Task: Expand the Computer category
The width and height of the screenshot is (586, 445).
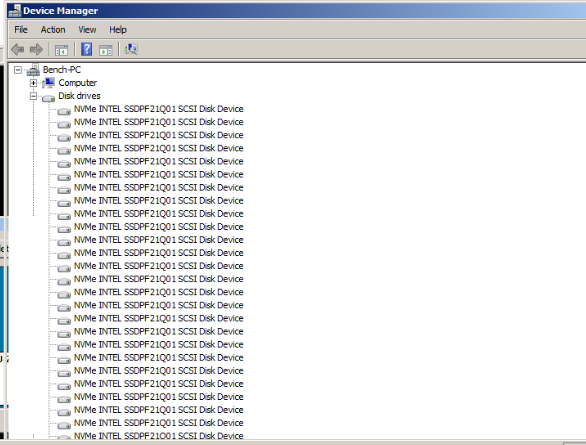Action: [x=33, y=83]
